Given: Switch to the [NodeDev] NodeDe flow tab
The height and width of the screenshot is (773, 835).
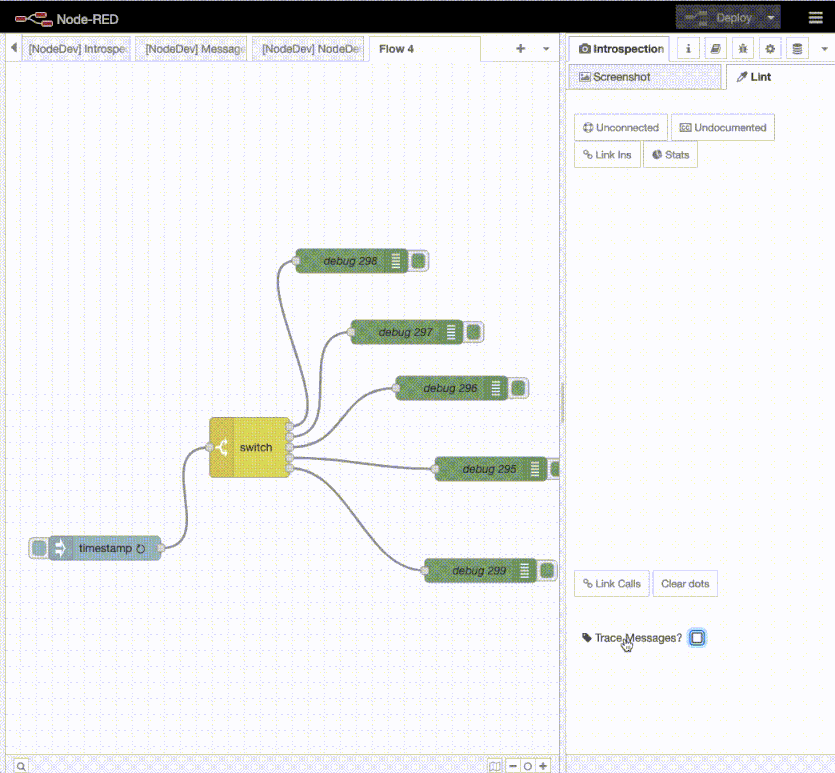Looking at the screenshot, I should 309,49.
